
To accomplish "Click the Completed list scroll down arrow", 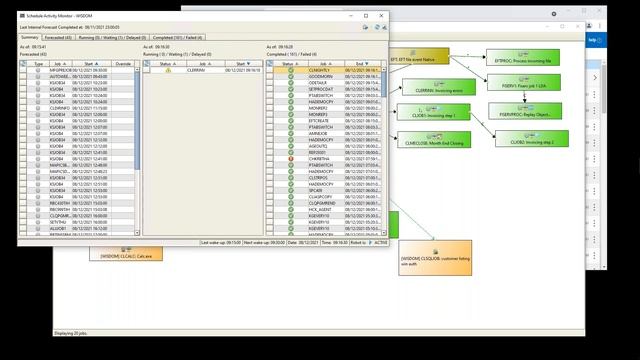I will coord(384,233).
